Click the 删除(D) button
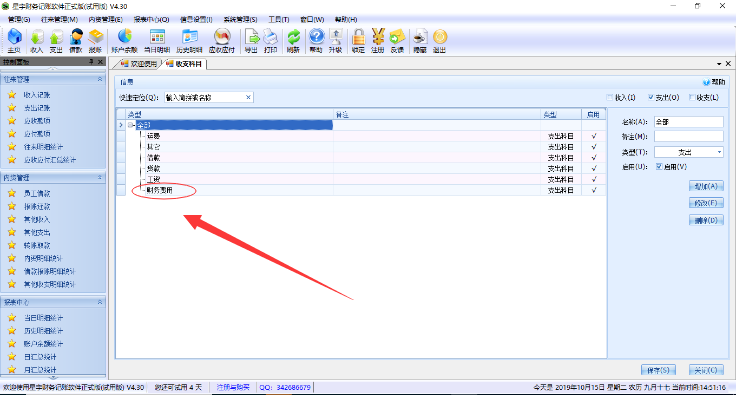Image resolution: width=737 pixels, height=395 pixels. 706,220
